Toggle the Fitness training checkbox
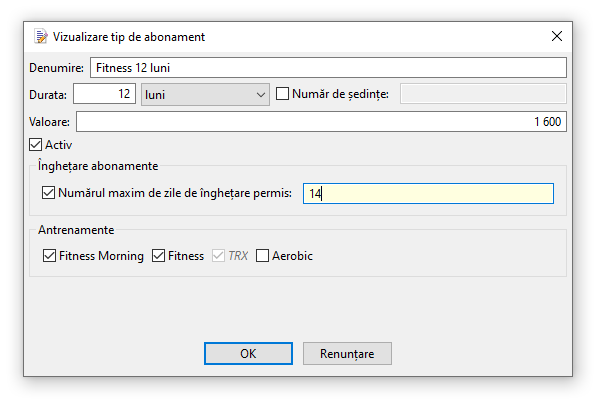Screen dimensions: 600x400 (158, 256)
